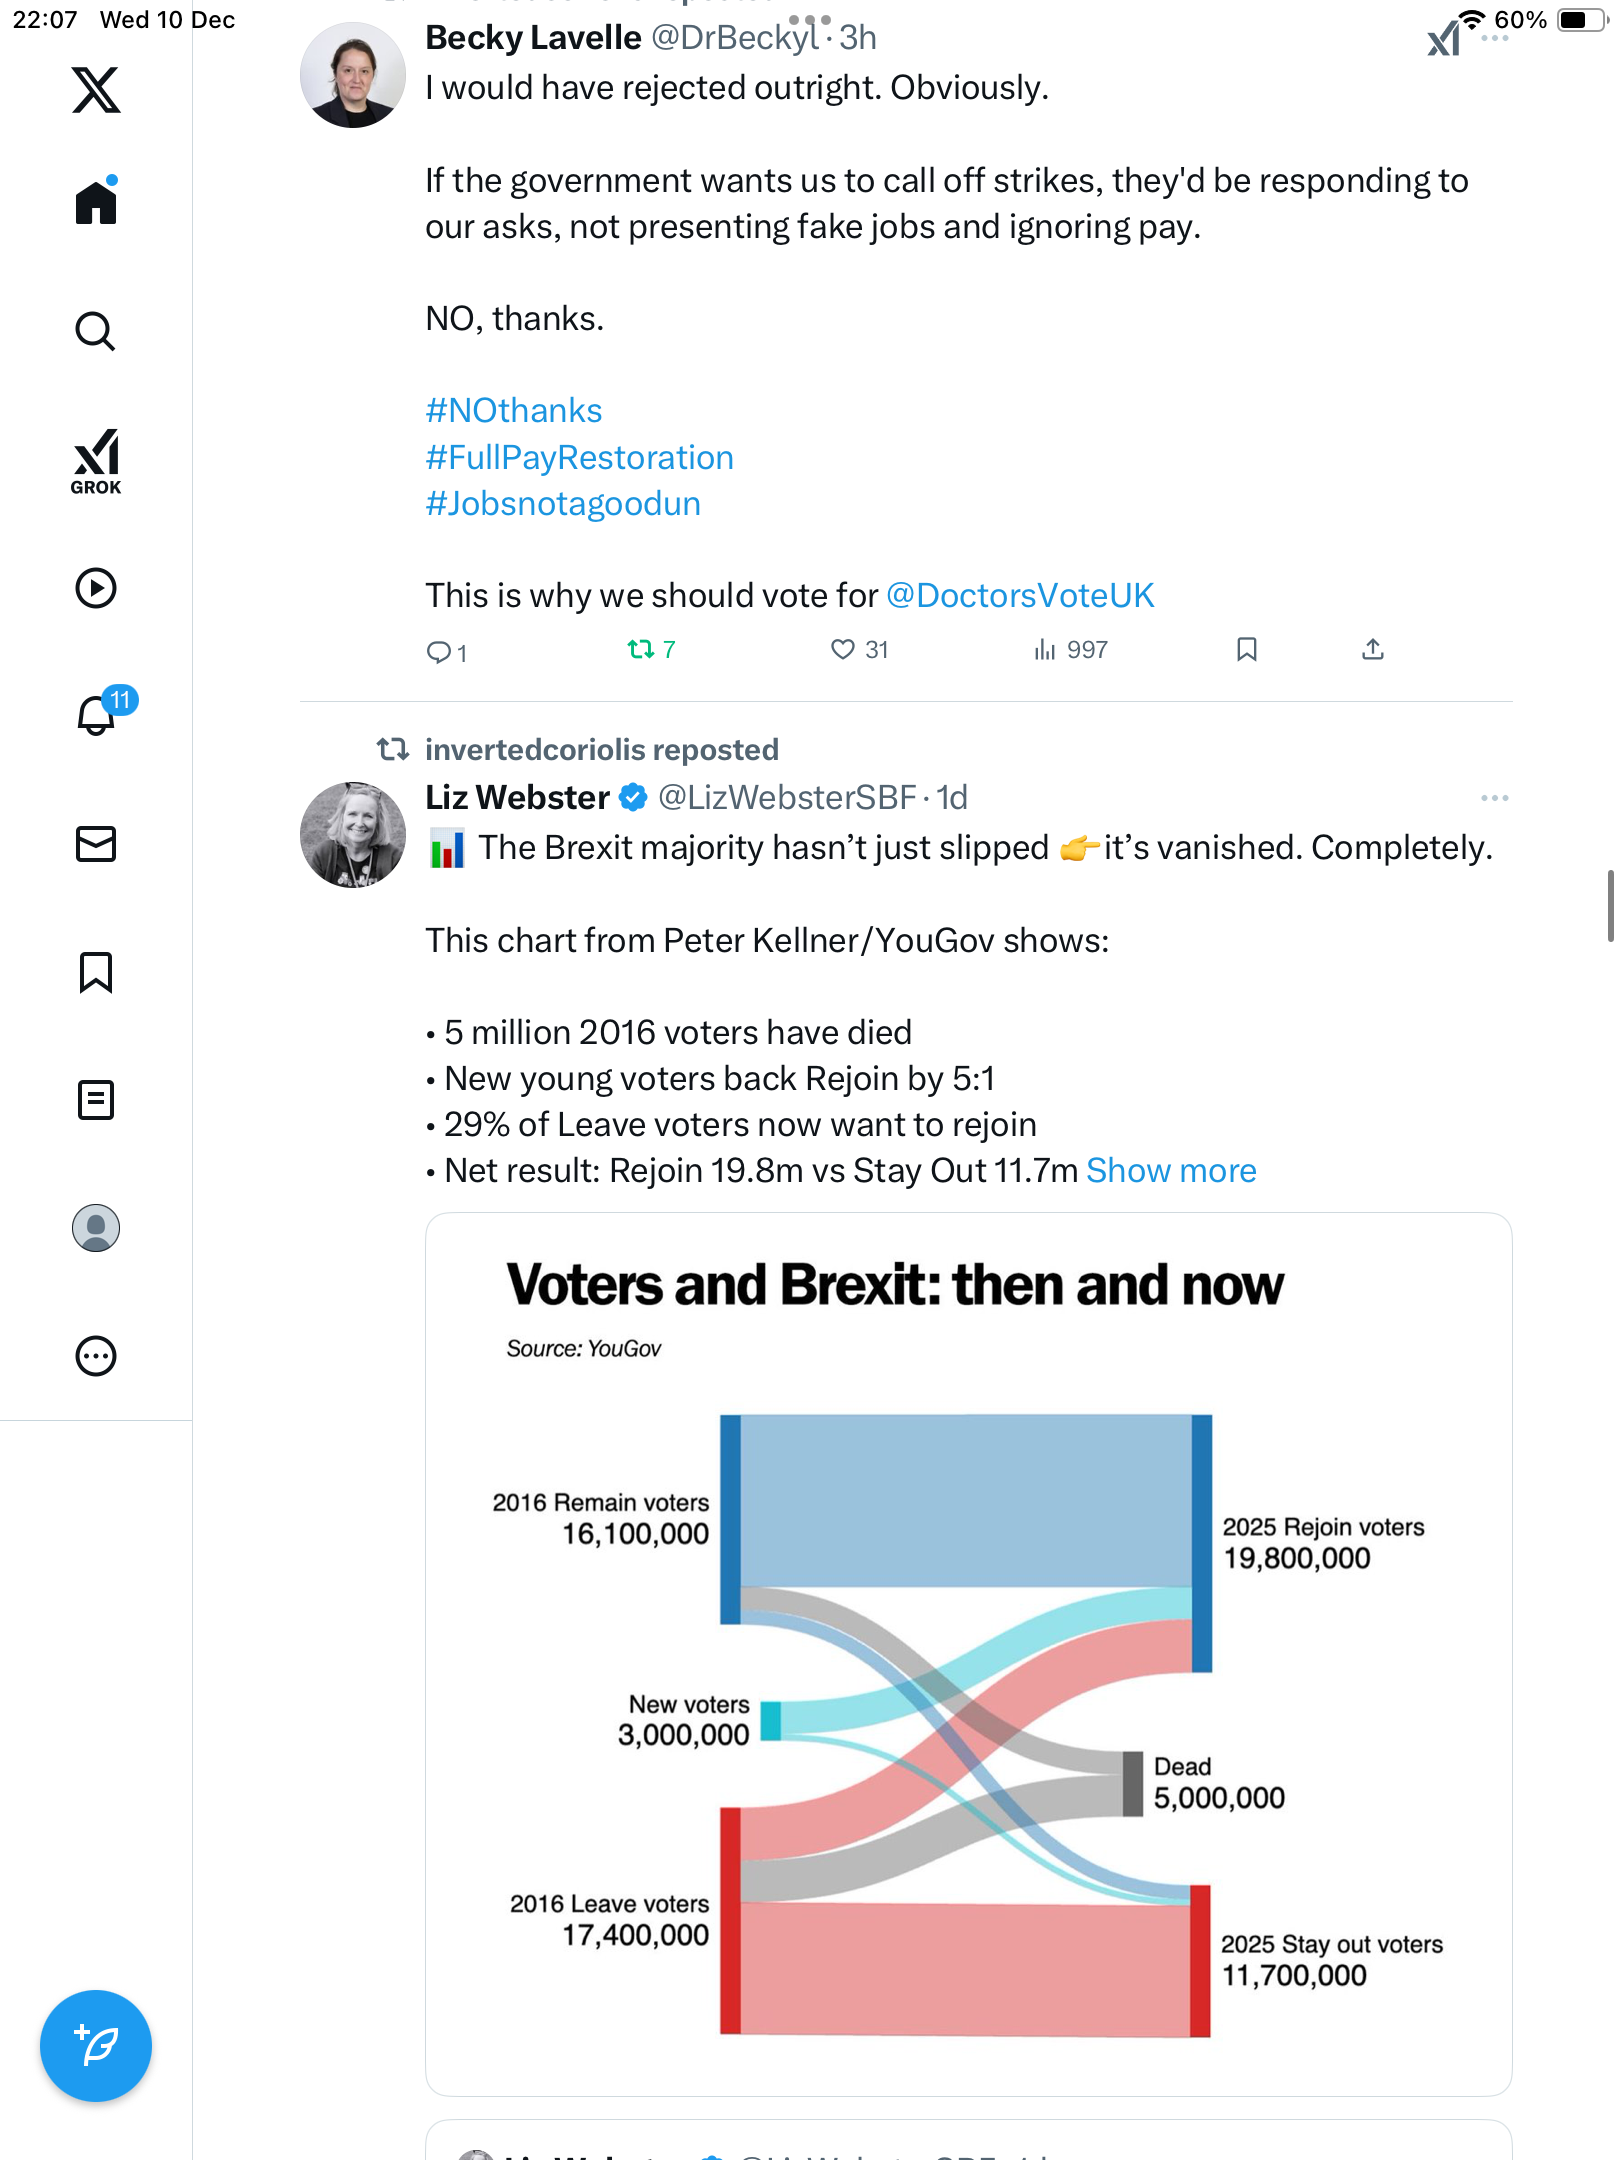
Task: Open the search page
Action: [96, 332]
